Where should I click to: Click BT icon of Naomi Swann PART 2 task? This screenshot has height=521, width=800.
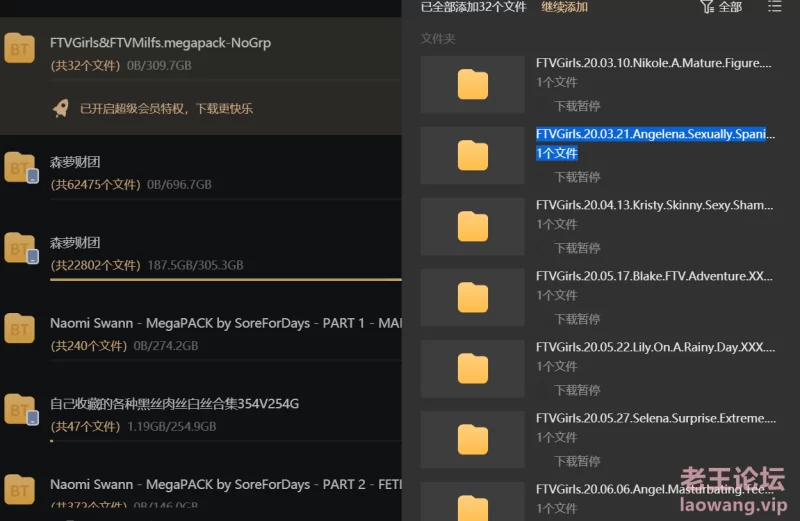click(x=19, y=489)
